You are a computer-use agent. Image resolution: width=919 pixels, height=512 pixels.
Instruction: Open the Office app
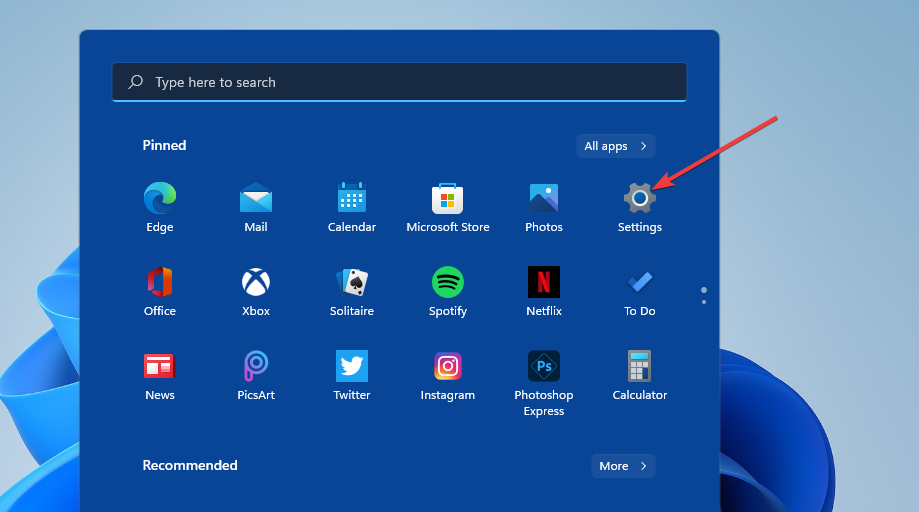tap(159, 291)
